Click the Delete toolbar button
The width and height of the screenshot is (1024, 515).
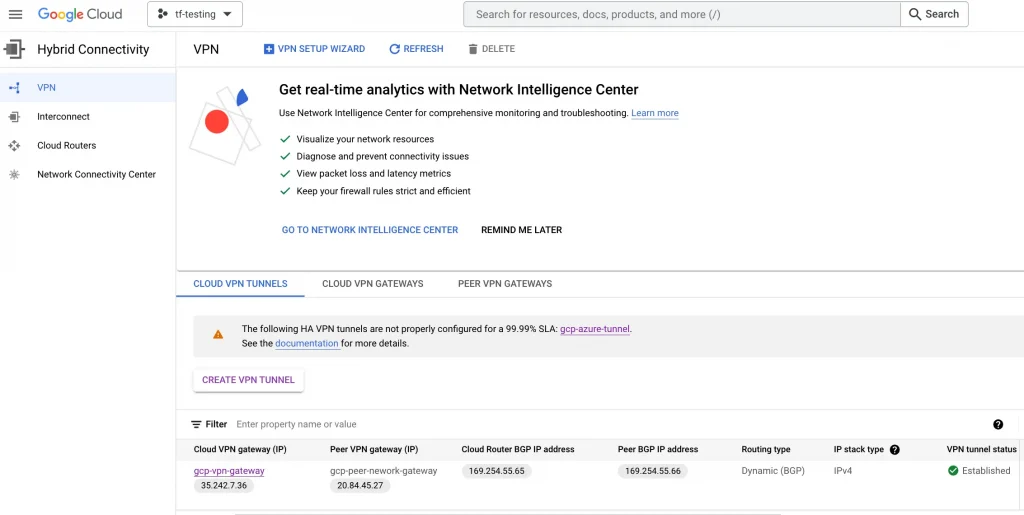coord(491,49)
